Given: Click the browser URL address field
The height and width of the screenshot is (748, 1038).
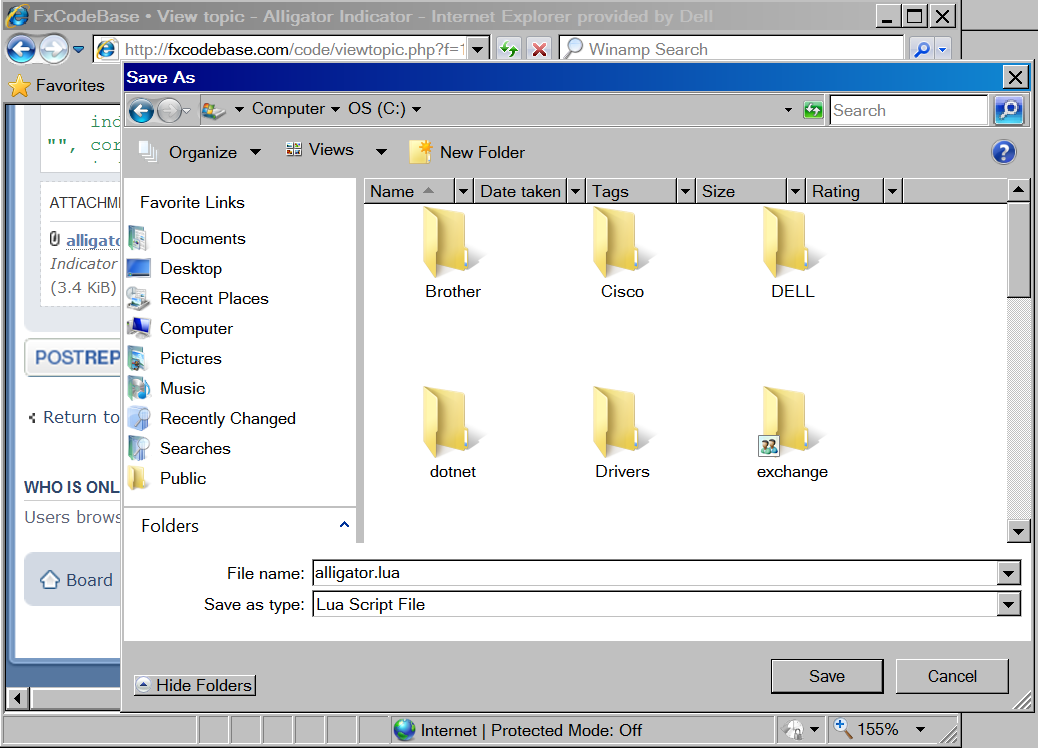Looking at the screenshot, I should [294, 50].
